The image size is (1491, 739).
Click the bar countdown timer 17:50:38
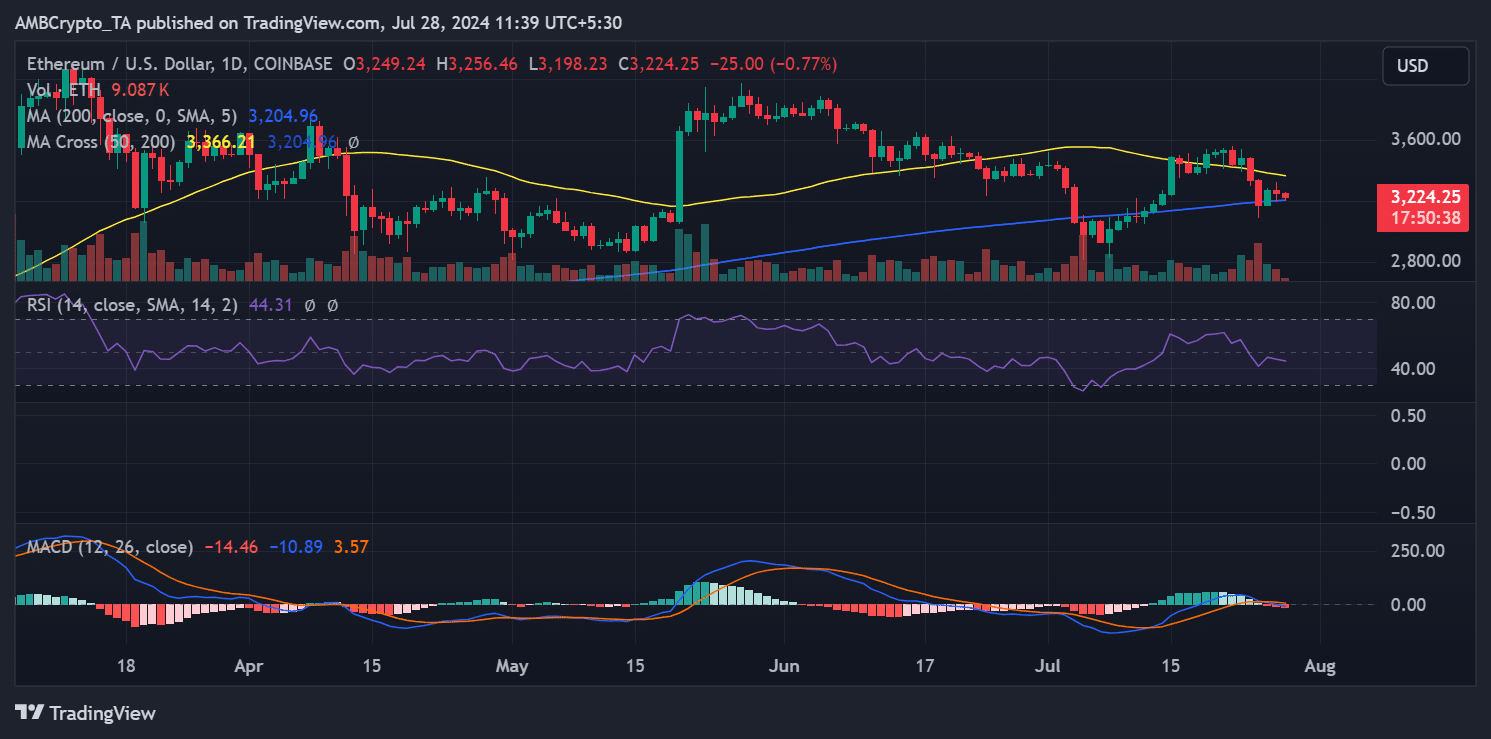(x=1426, y=218)
